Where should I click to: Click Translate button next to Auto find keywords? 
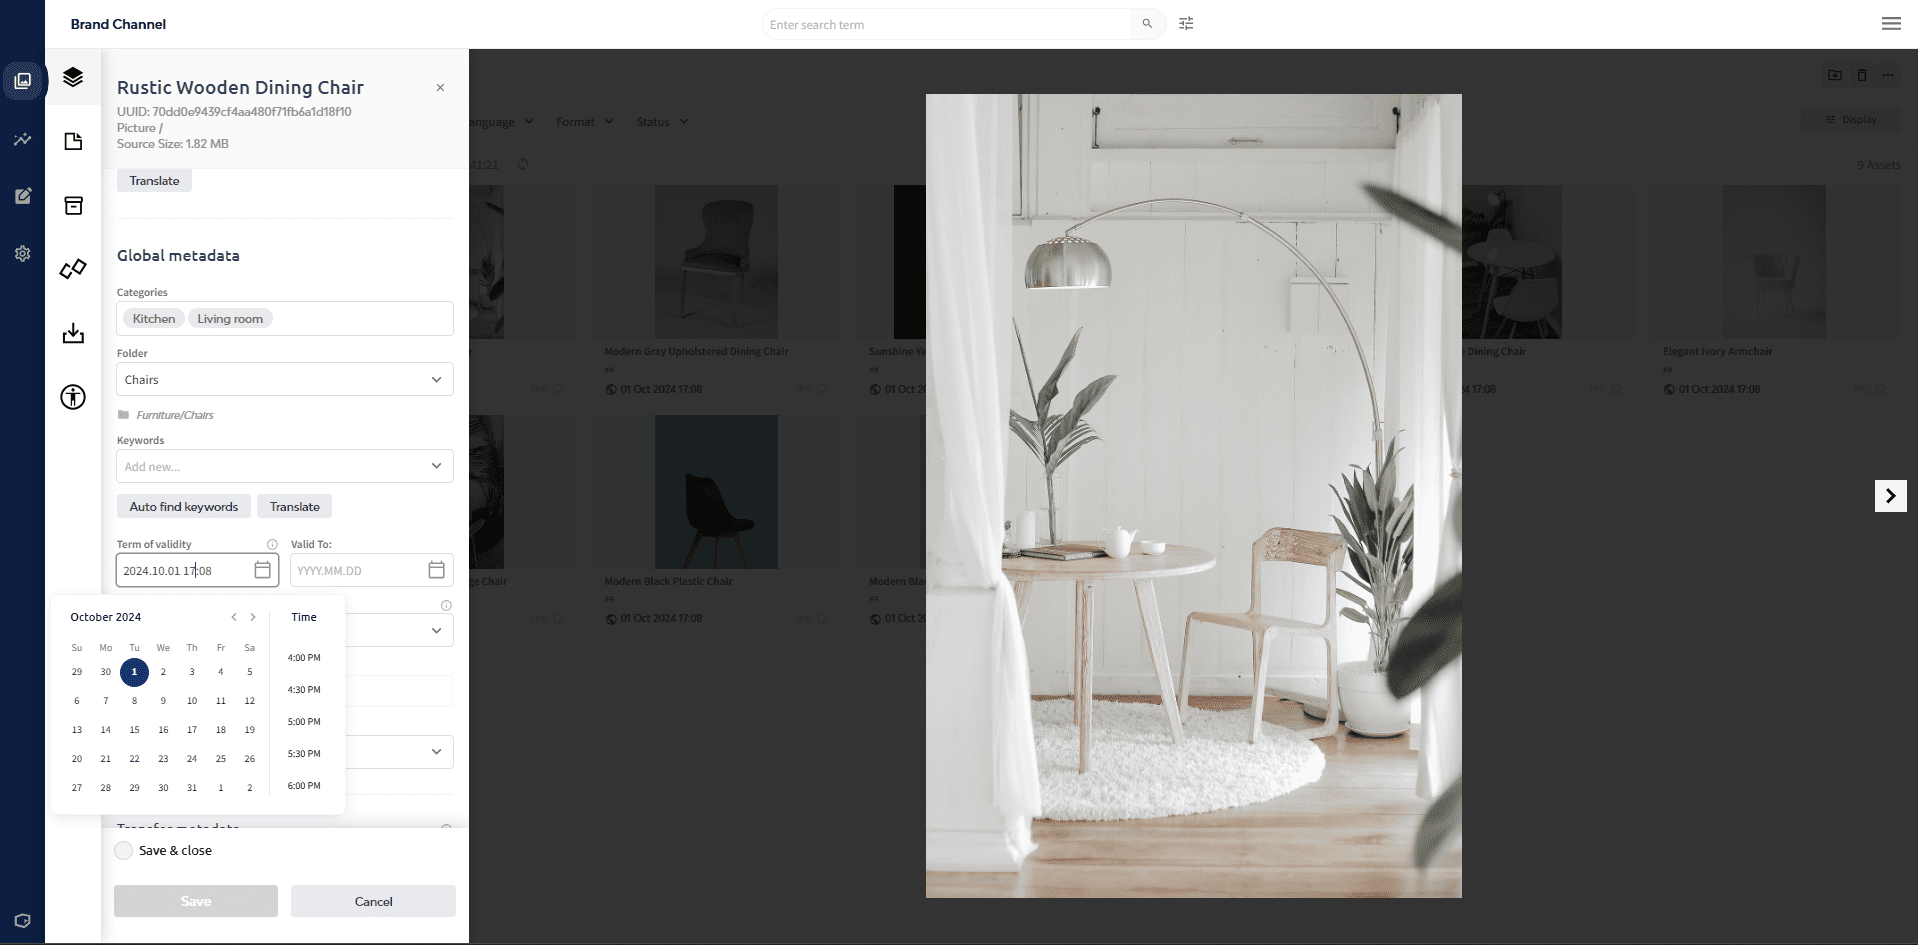click(x=294, y=507)
